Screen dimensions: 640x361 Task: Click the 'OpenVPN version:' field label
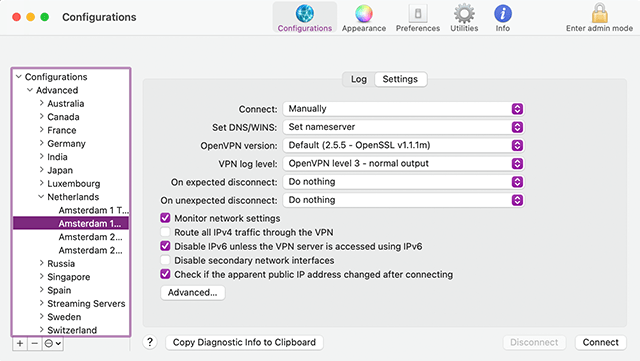point(239,146)
